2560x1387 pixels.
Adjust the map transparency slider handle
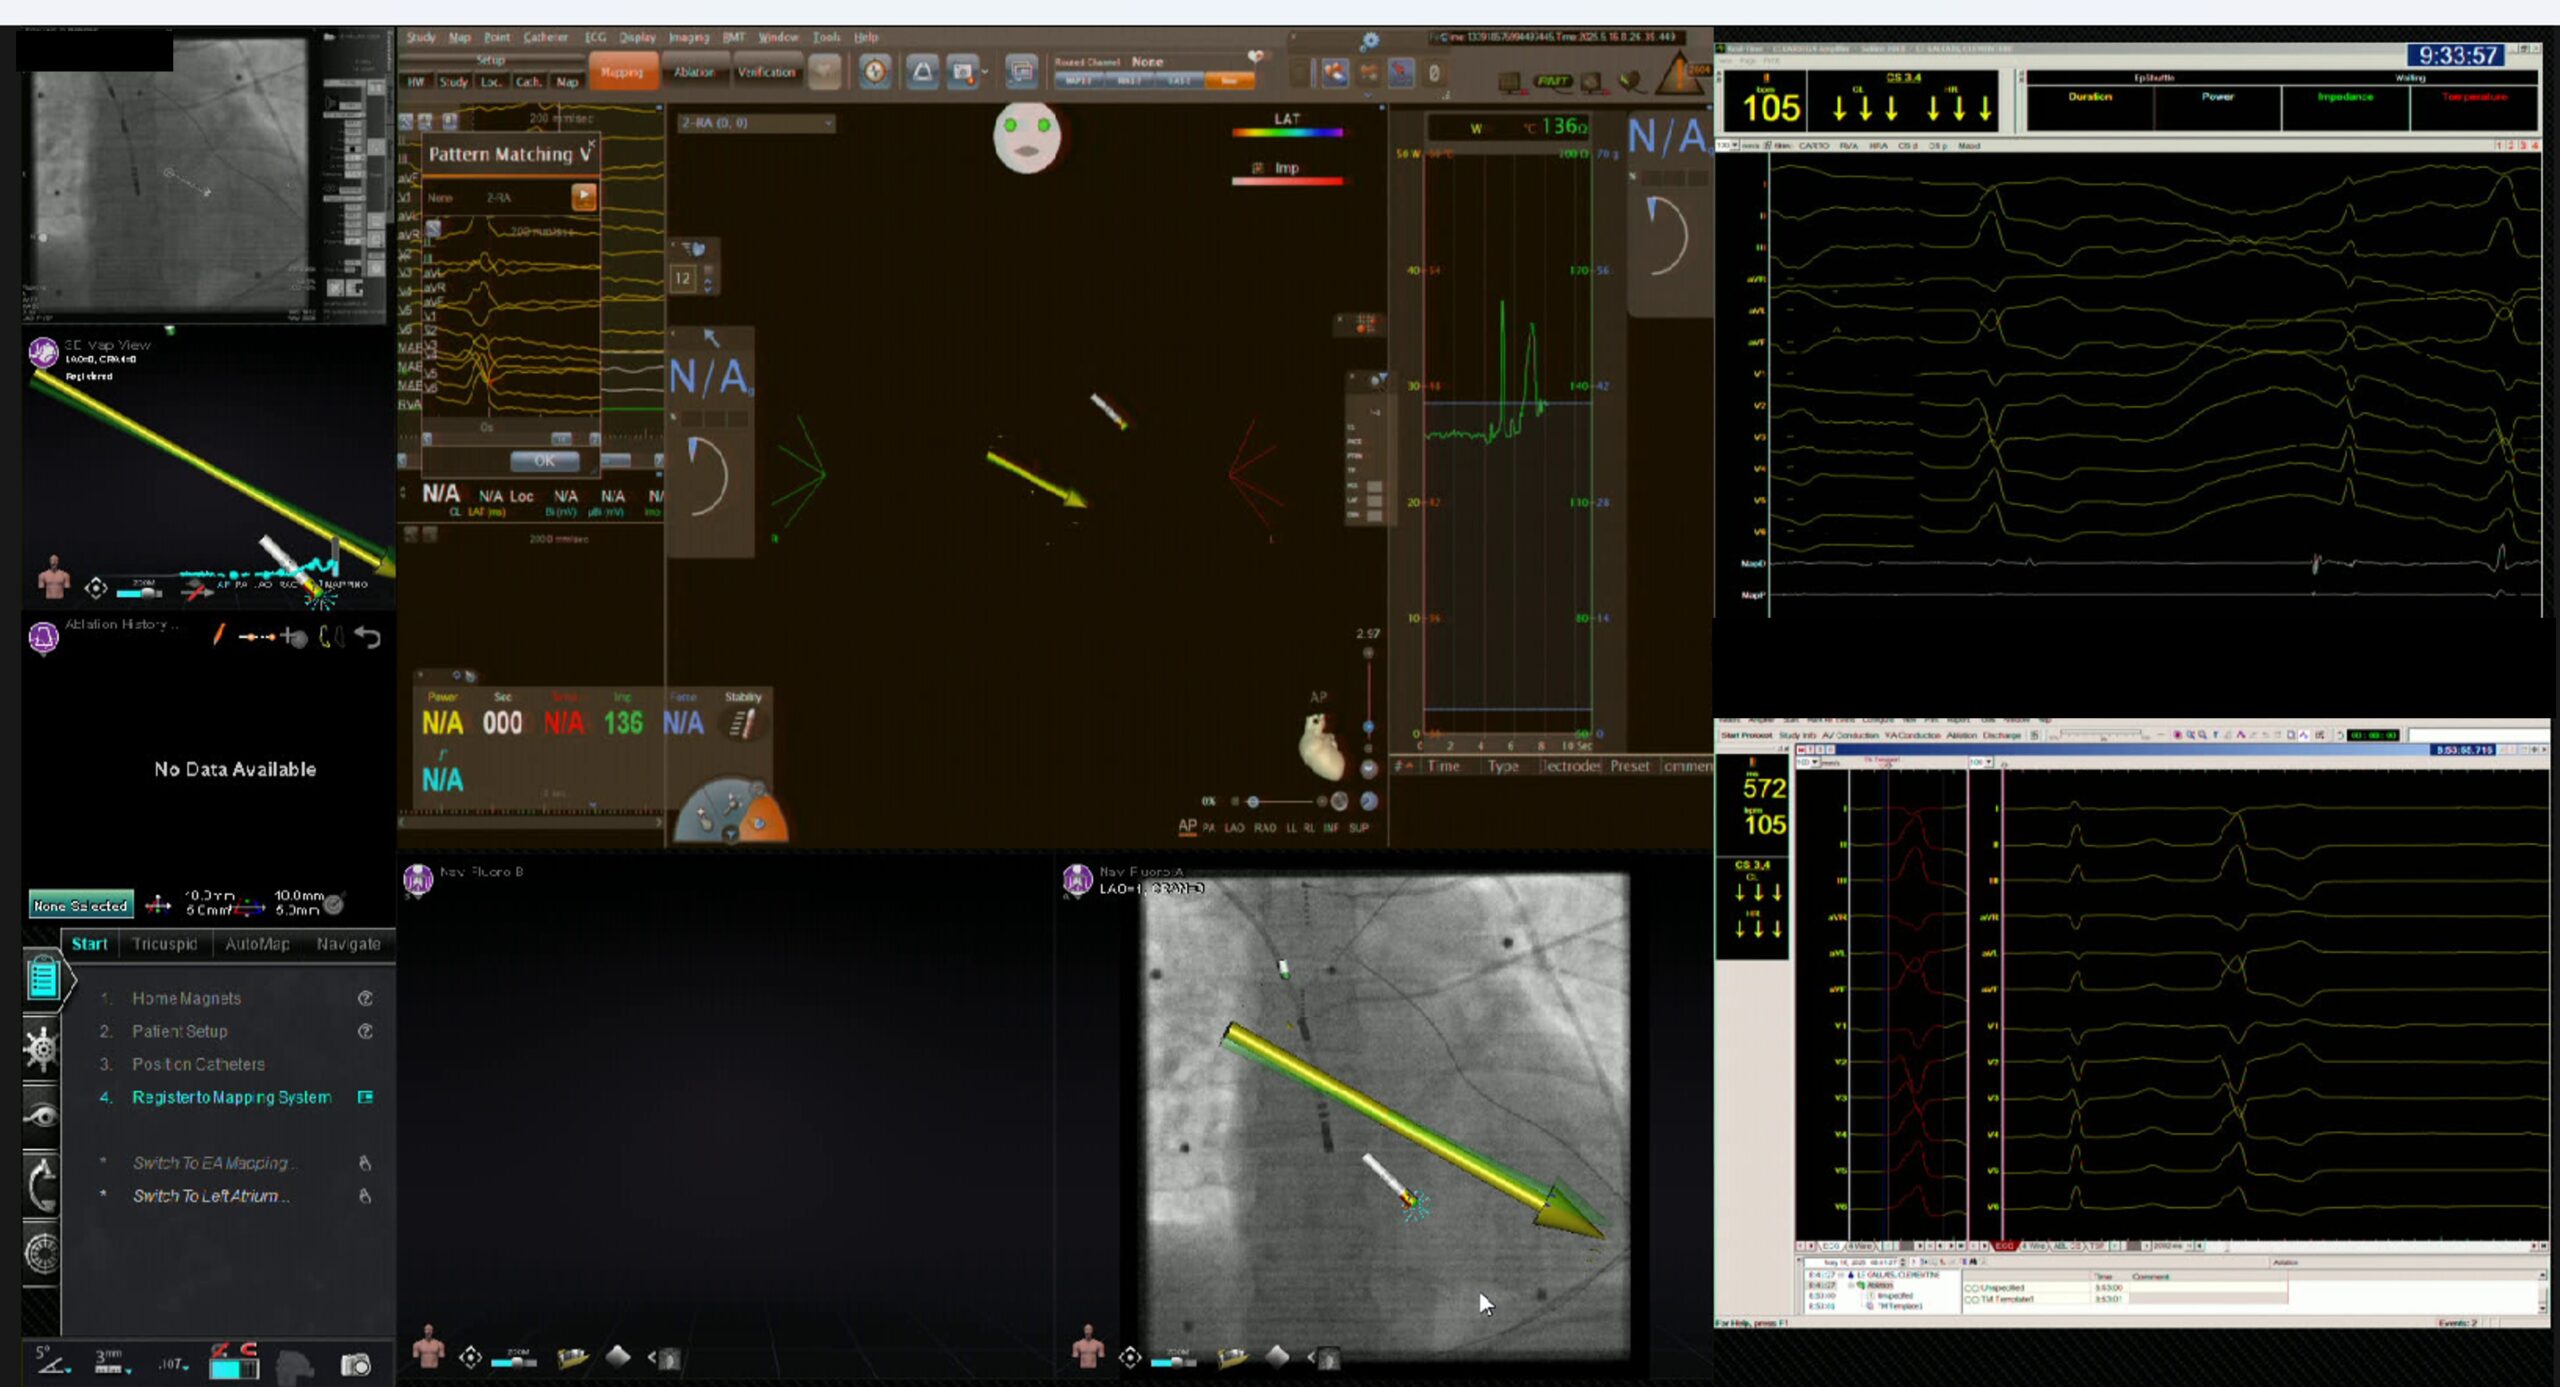click(1252, 801)
